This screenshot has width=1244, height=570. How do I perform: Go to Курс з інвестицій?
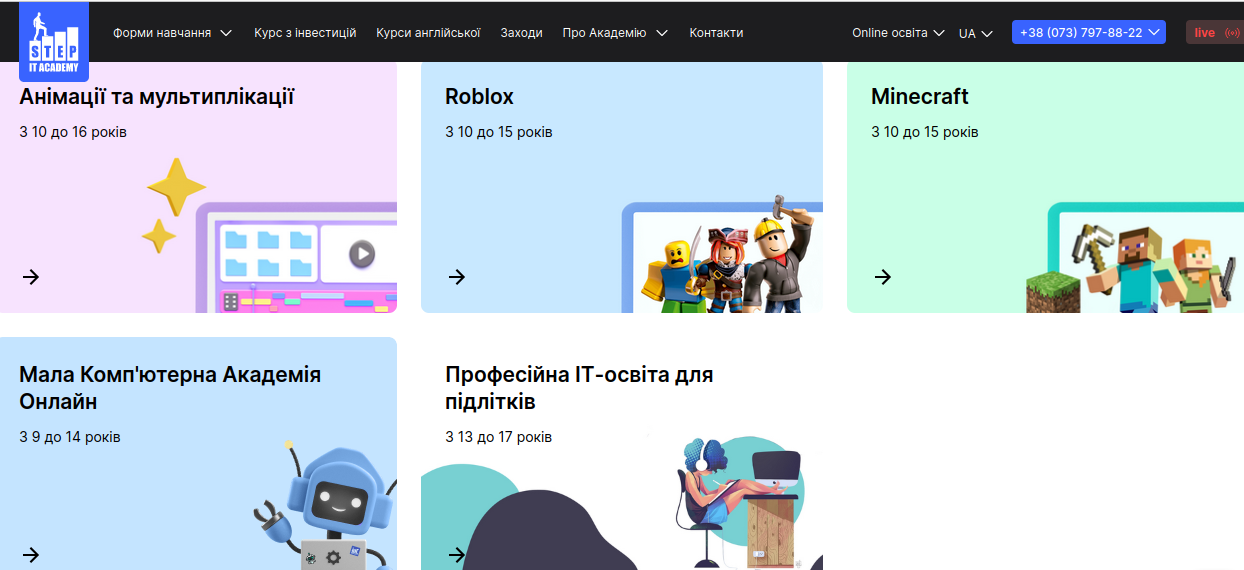pos(305,33)
